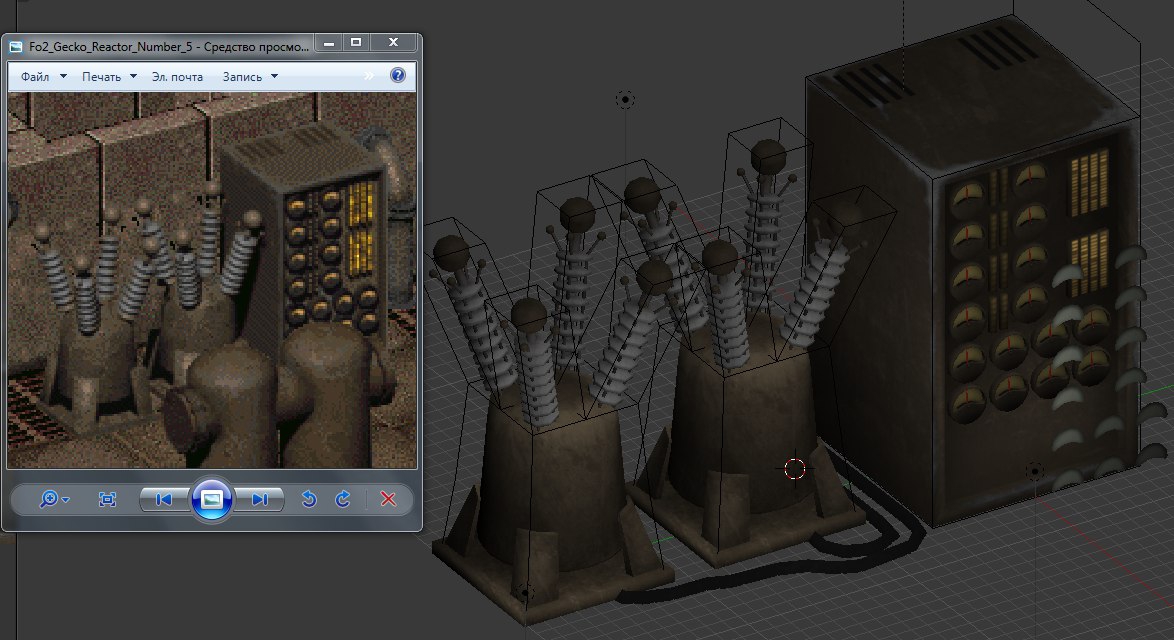Screen dimensions: 1174x640
Task: Click the Эл. почта toolbar button
Action: click(177, 76)
